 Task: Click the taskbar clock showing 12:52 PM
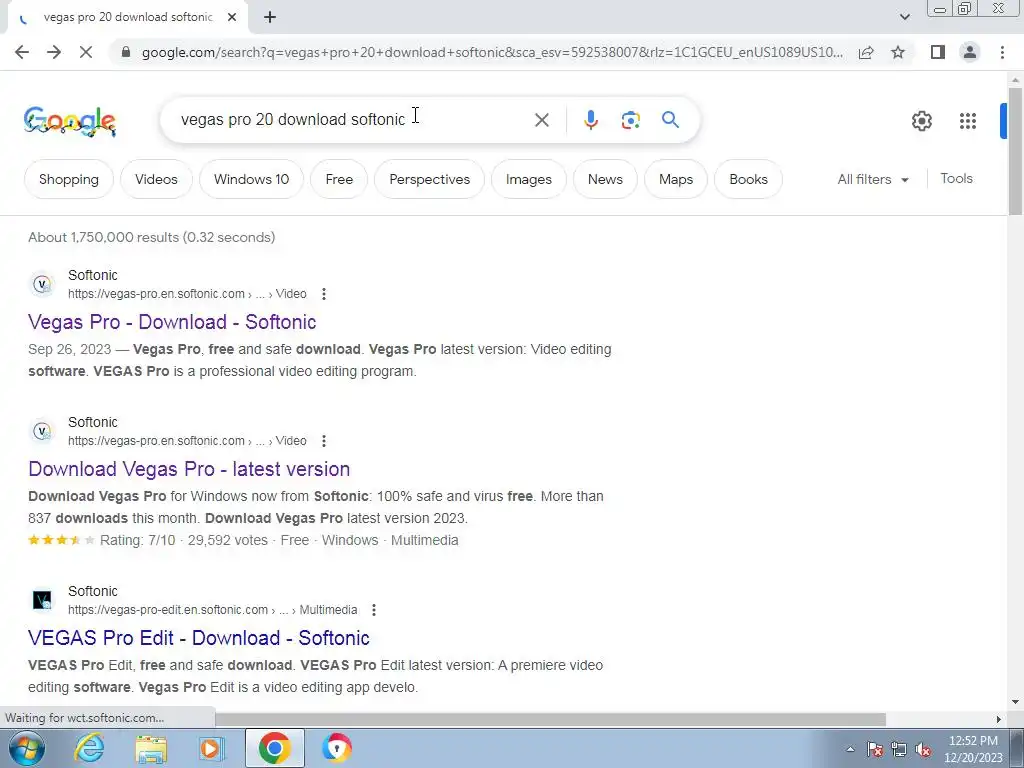click(973, 749)
